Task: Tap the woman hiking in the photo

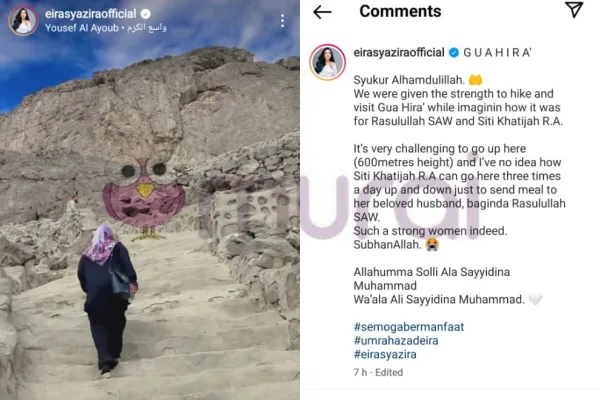Action: (x=107, y=300)
